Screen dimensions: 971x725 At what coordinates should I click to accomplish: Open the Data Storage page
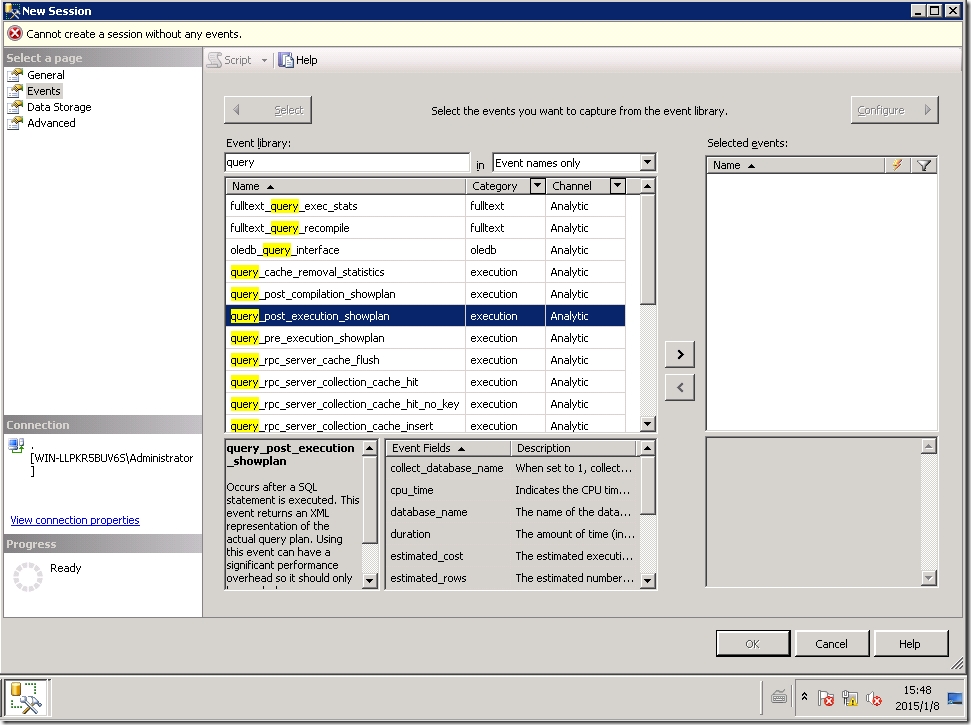(59, 107)
